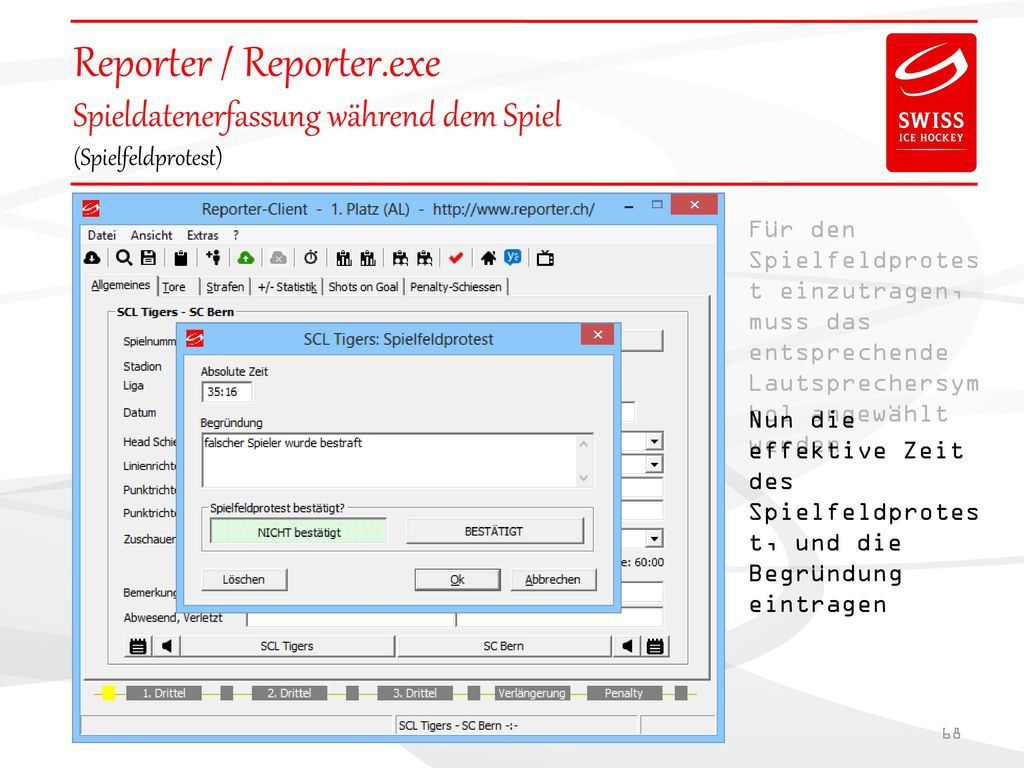Click grey marker between 2. and 3. Drittel

(352, 693)
